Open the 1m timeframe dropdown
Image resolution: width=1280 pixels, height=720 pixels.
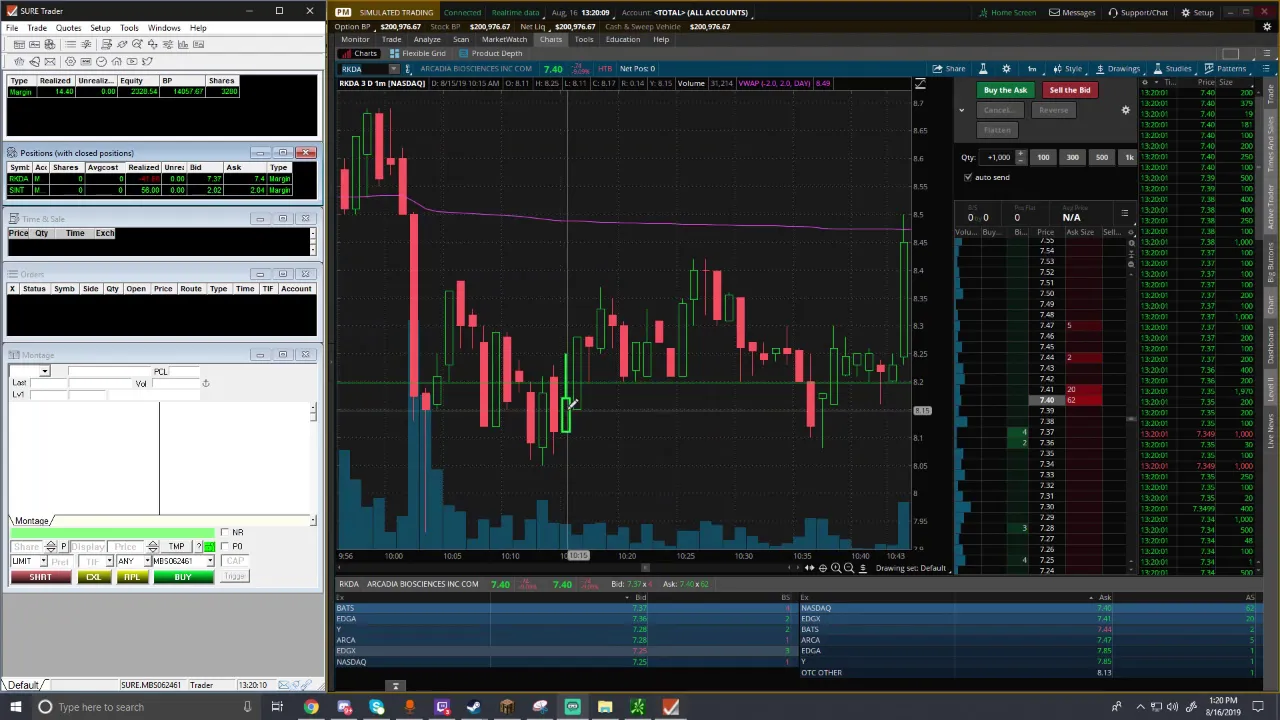click(1032, 69)
